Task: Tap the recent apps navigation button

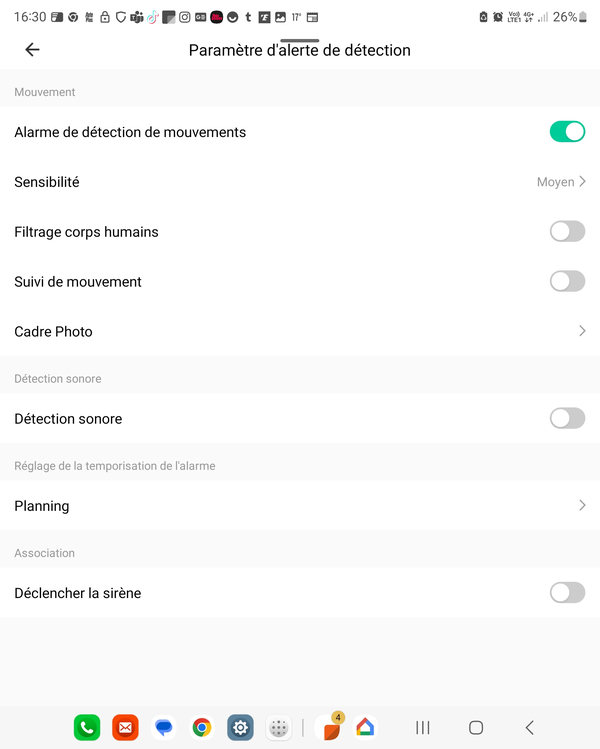Action: [423, 728]
